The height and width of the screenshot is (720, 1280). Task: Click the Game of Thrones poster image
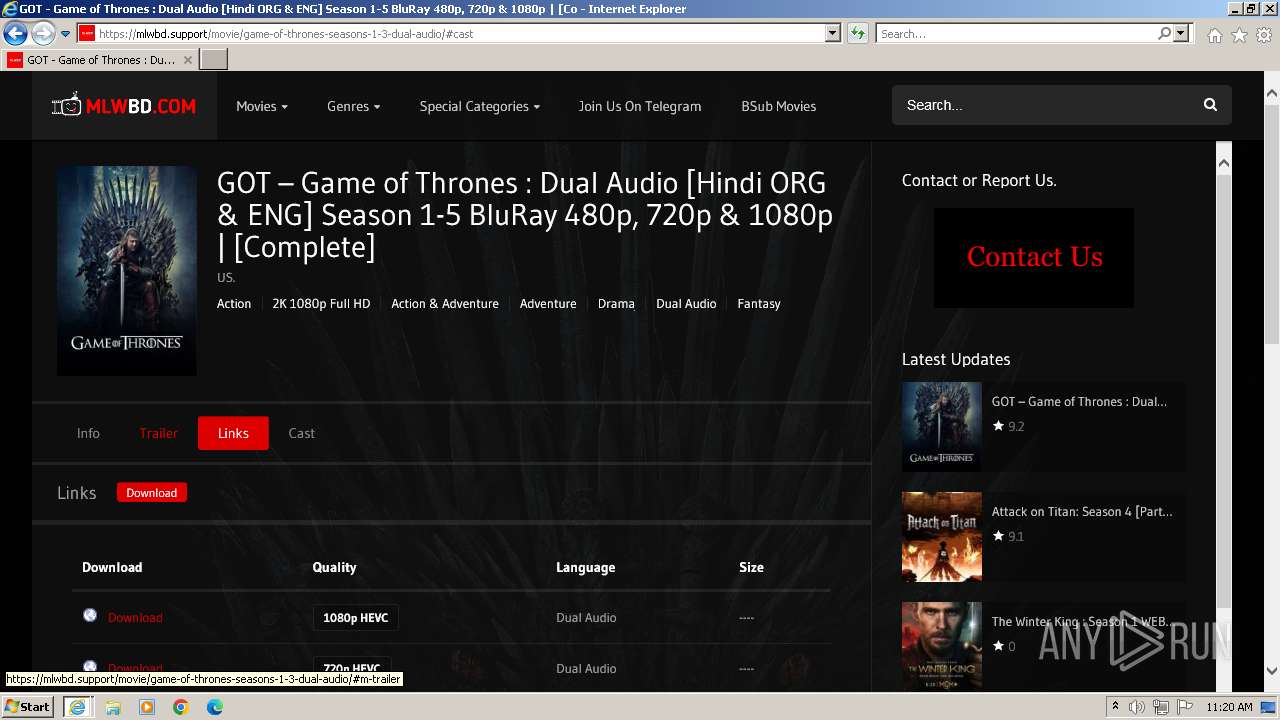click(127, 271)
